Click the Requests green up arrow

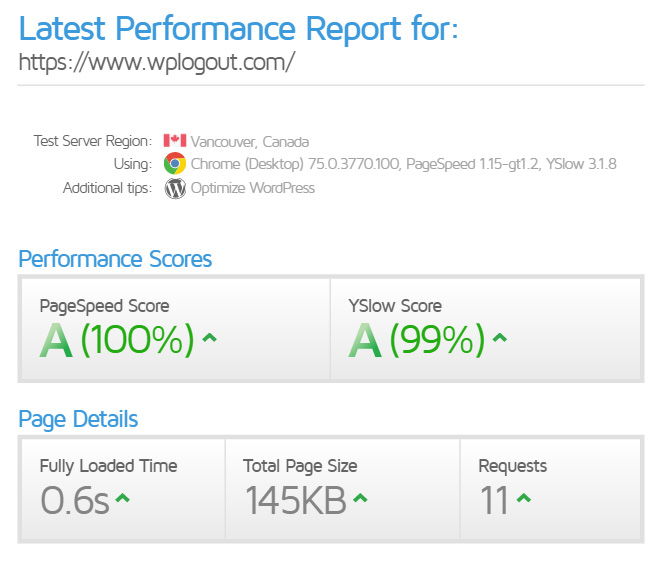(x=524, y=498)
